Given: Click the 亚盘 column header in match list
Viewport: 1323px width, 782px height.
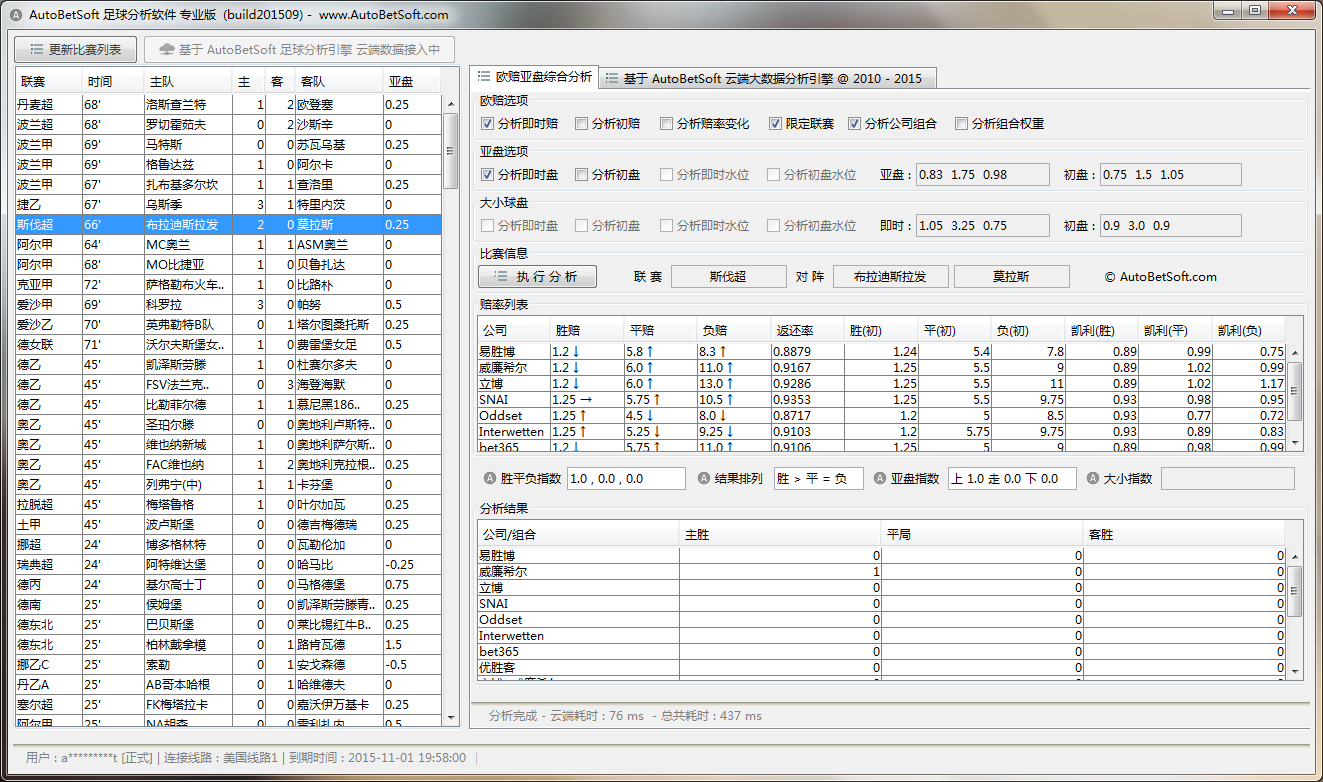Looking at the screenshot, I should coord(412,82).
